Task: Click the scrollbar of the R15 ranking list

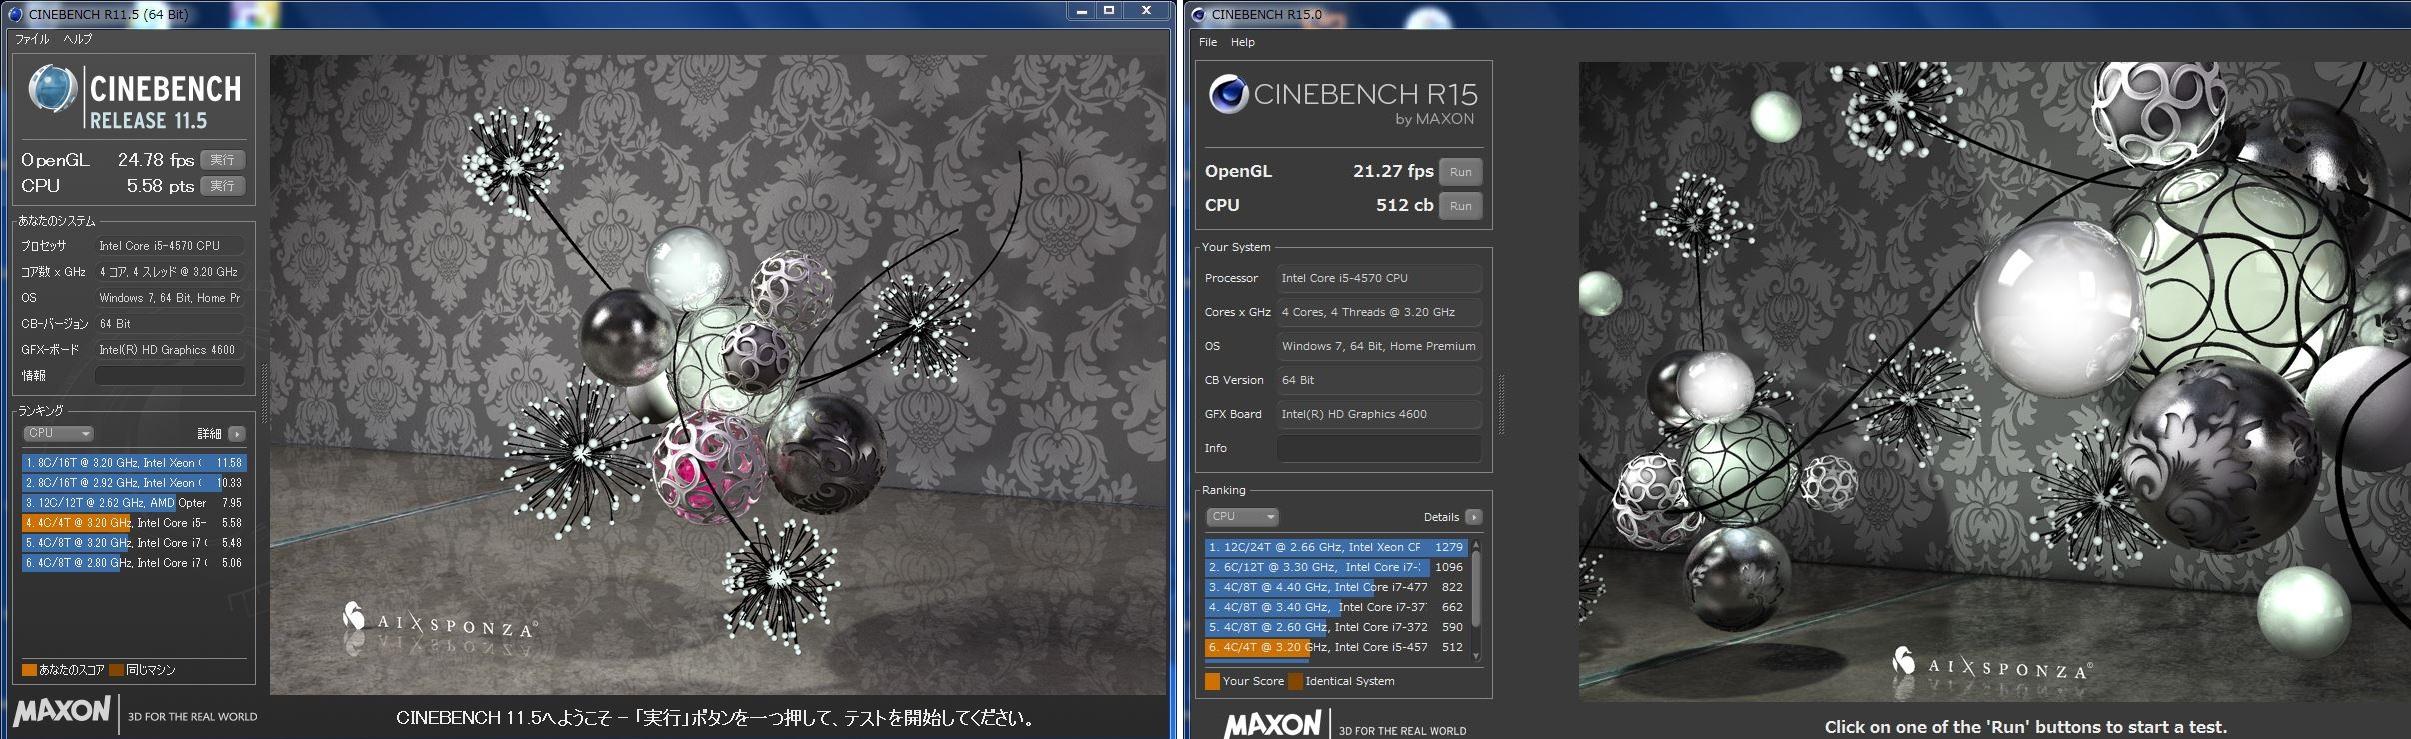Action: (1475, 599)
